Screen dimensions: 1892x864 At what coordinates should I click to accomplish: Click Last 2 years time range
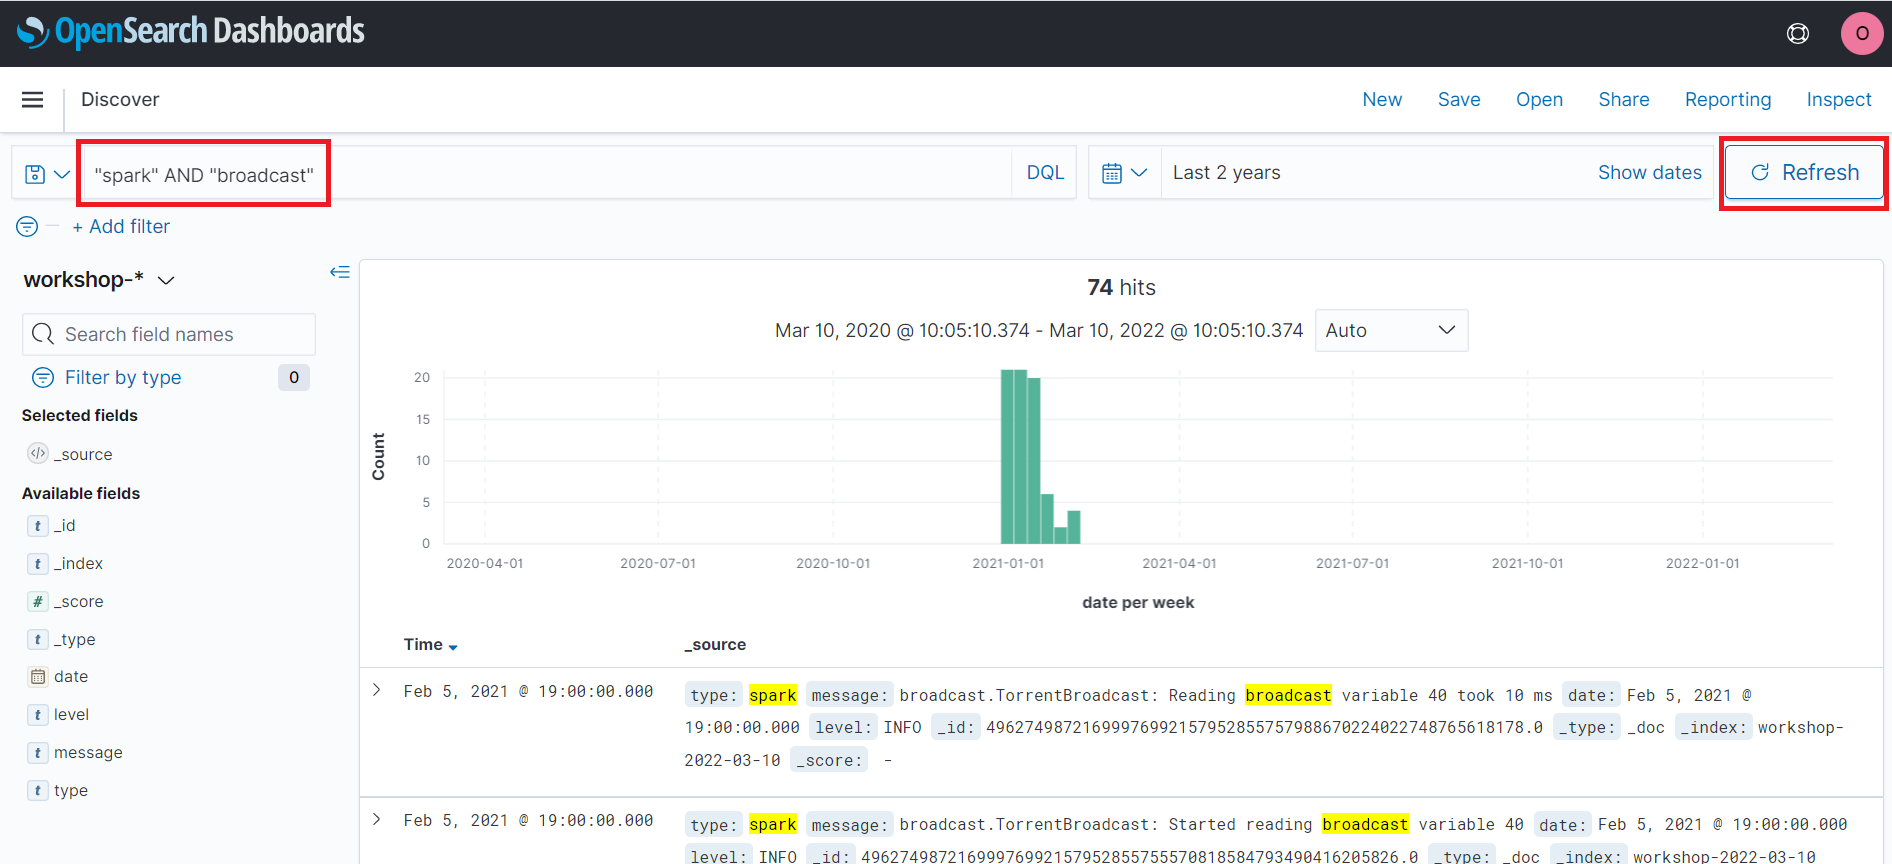click(1226, 173)
